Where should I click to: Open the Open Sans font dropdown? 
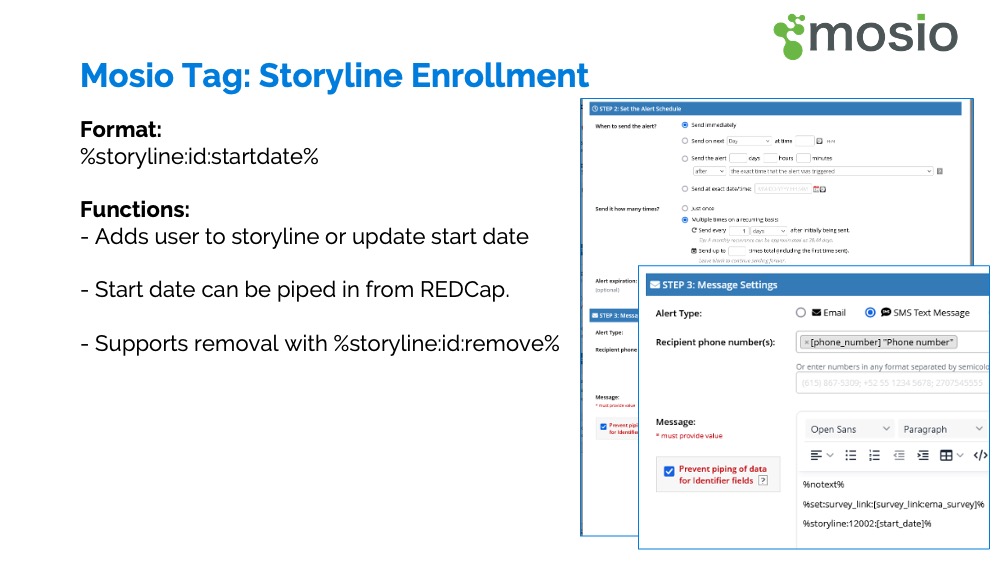[849, 429]
